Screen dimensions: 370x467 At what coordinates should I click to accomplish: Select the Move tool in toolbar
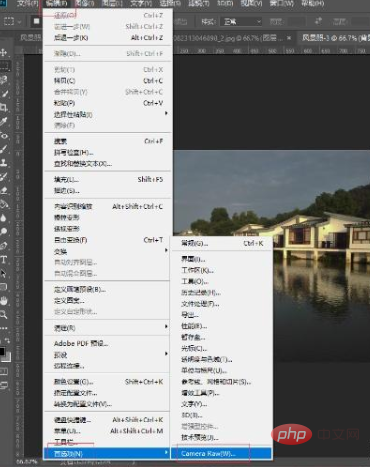4,52
